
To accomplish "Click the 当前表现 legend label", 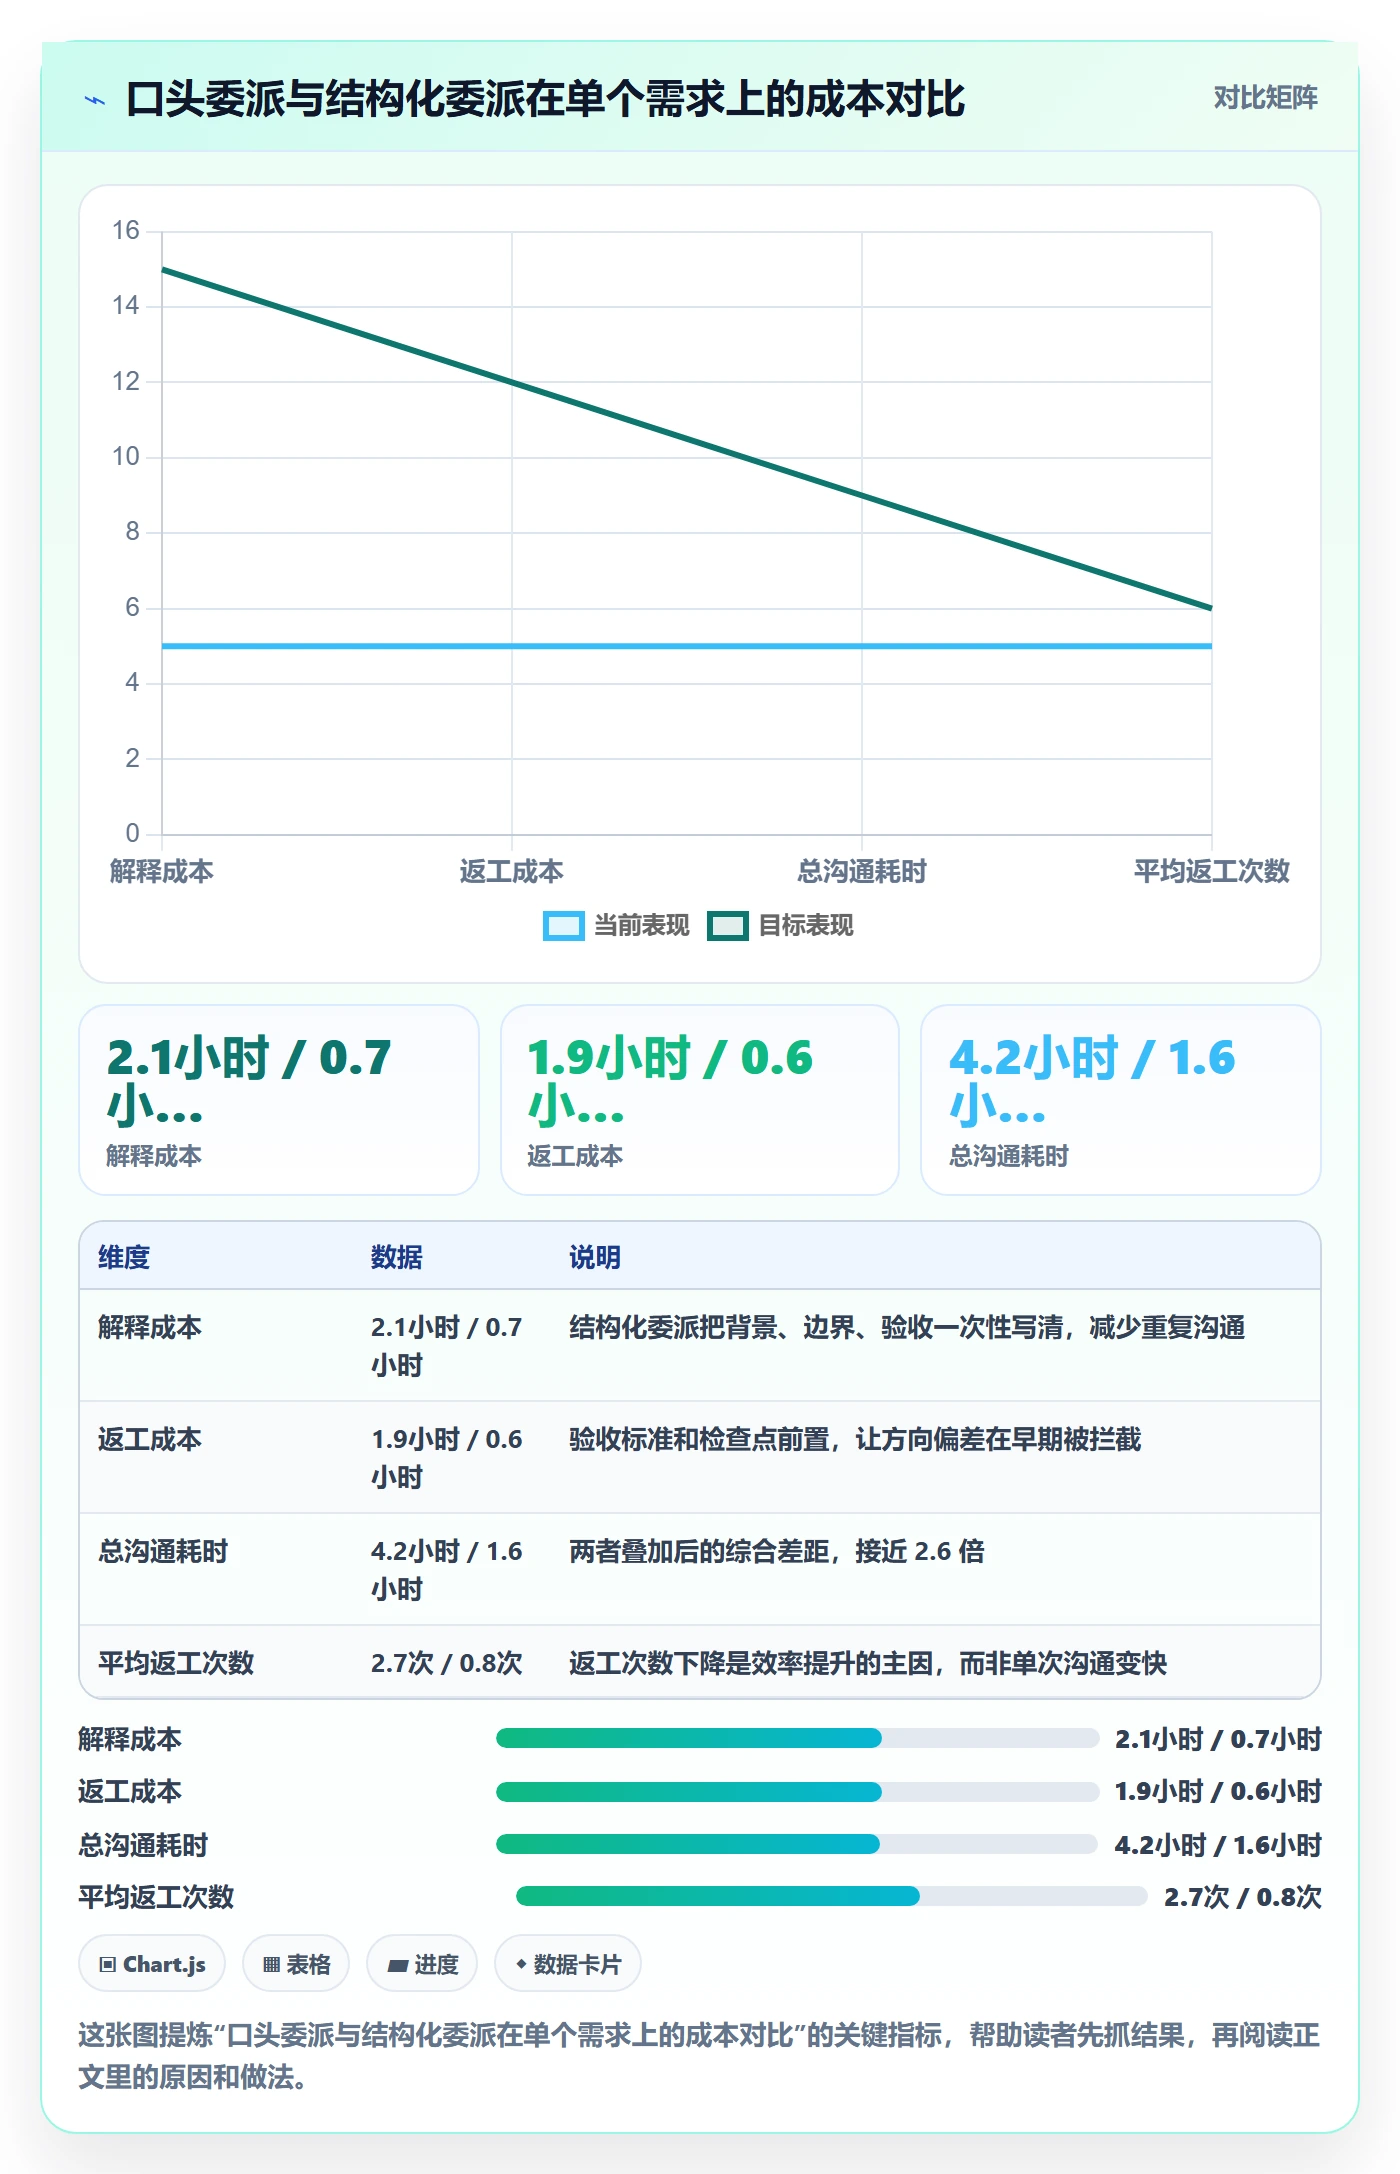I will click(642, 926).
